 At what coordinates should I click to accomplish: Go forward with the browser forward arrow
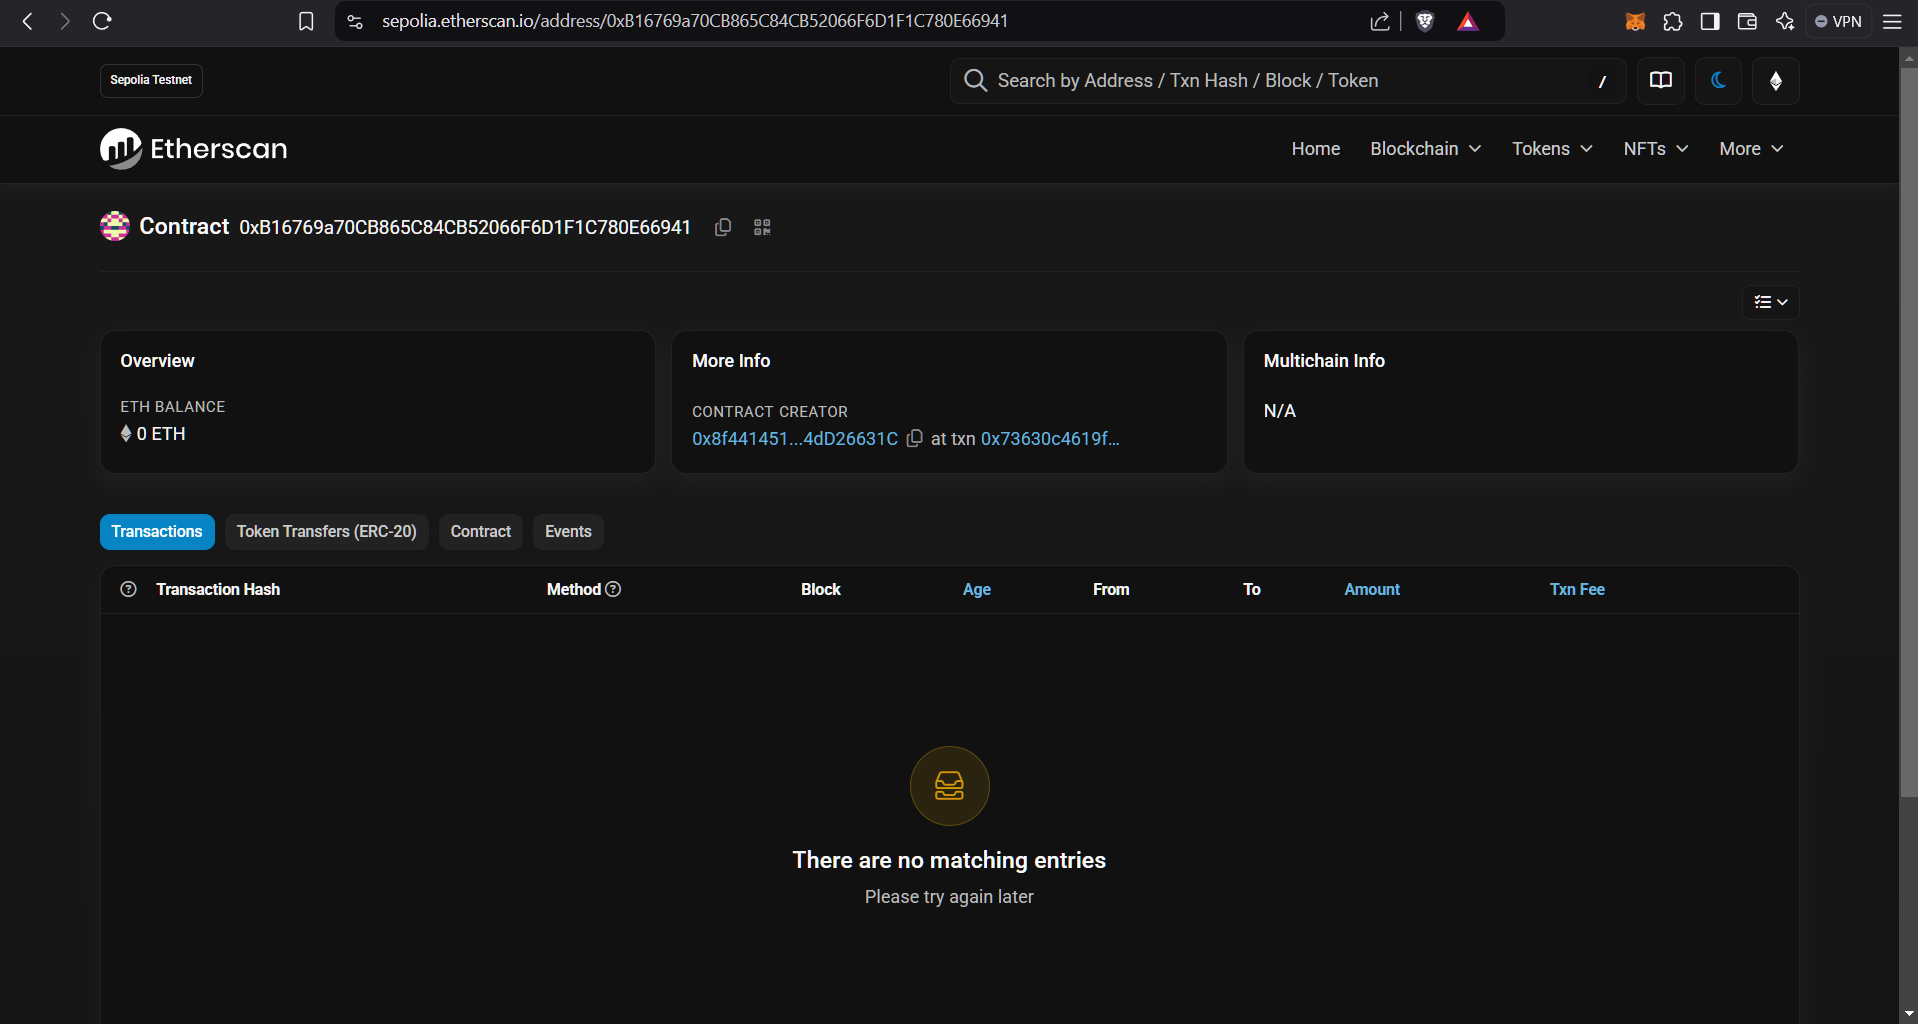pos(65,21)
